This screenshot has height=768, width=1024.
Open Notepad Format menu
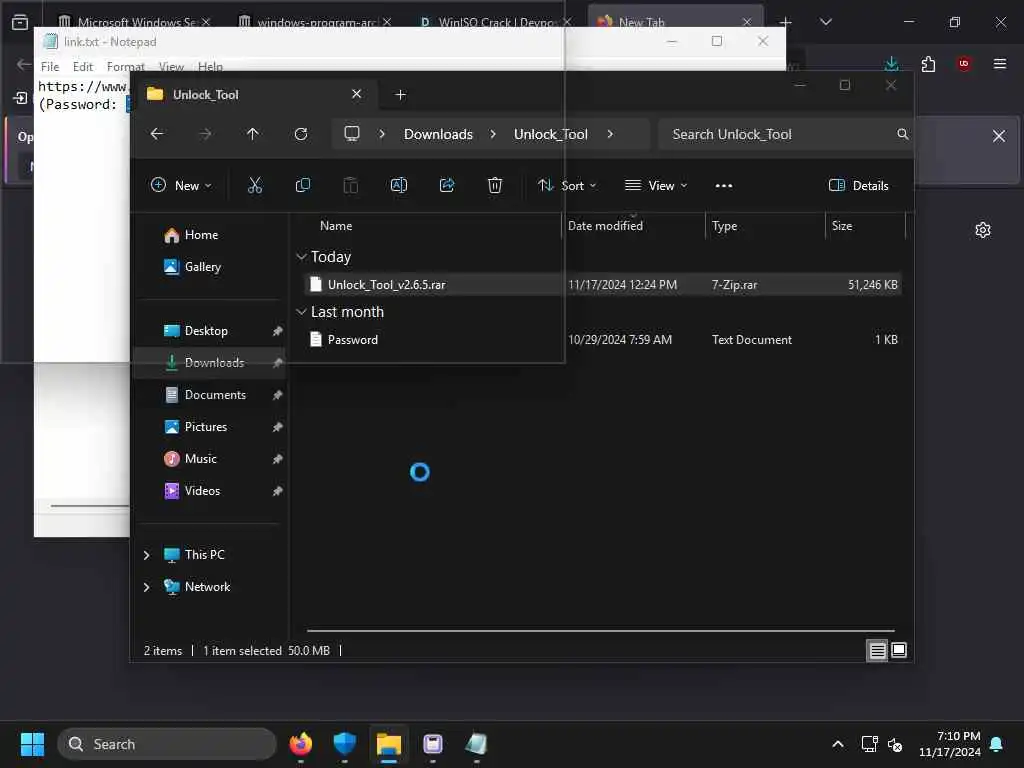click(x=125, y=67)
